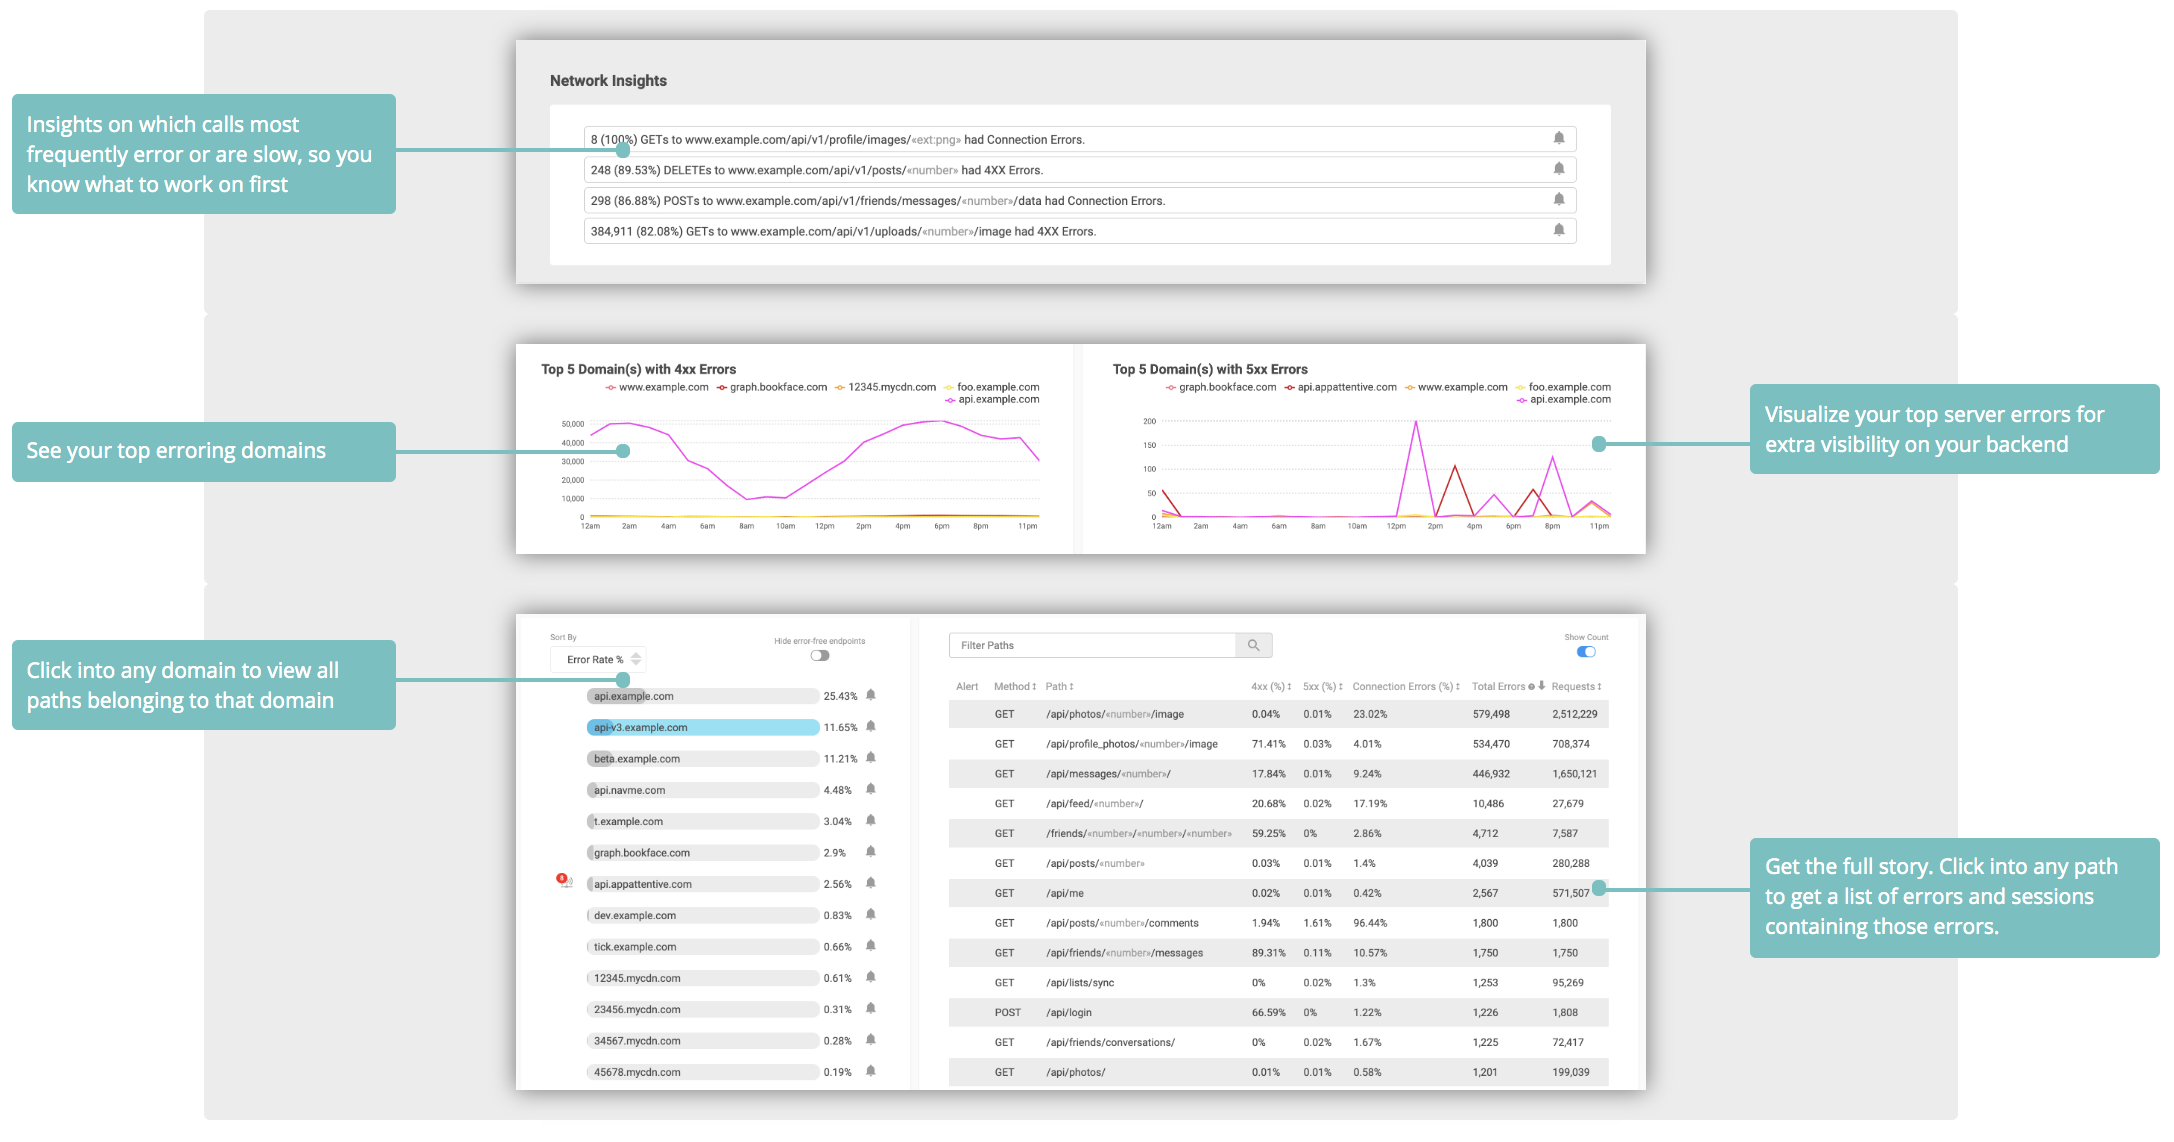The image size is (2174, 1142).
Task: Click the bell on the profile/images Connection Errors insight
Action: click(x=1560, y=139)
